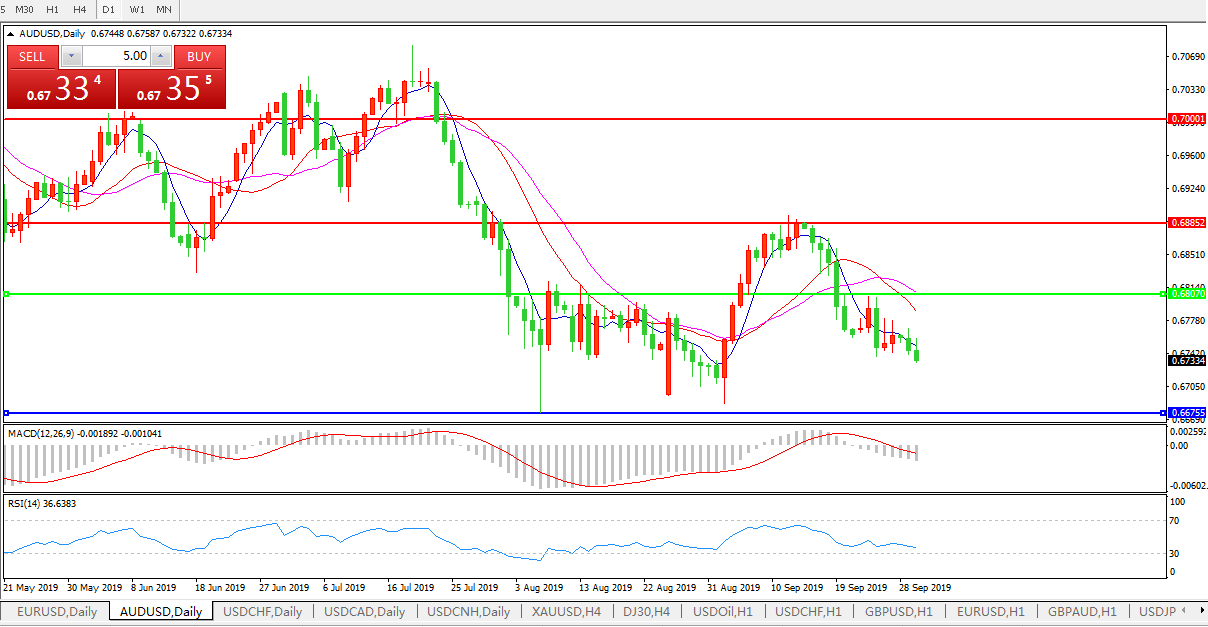Open the XAUUSD,H4 chart tab

566,611
